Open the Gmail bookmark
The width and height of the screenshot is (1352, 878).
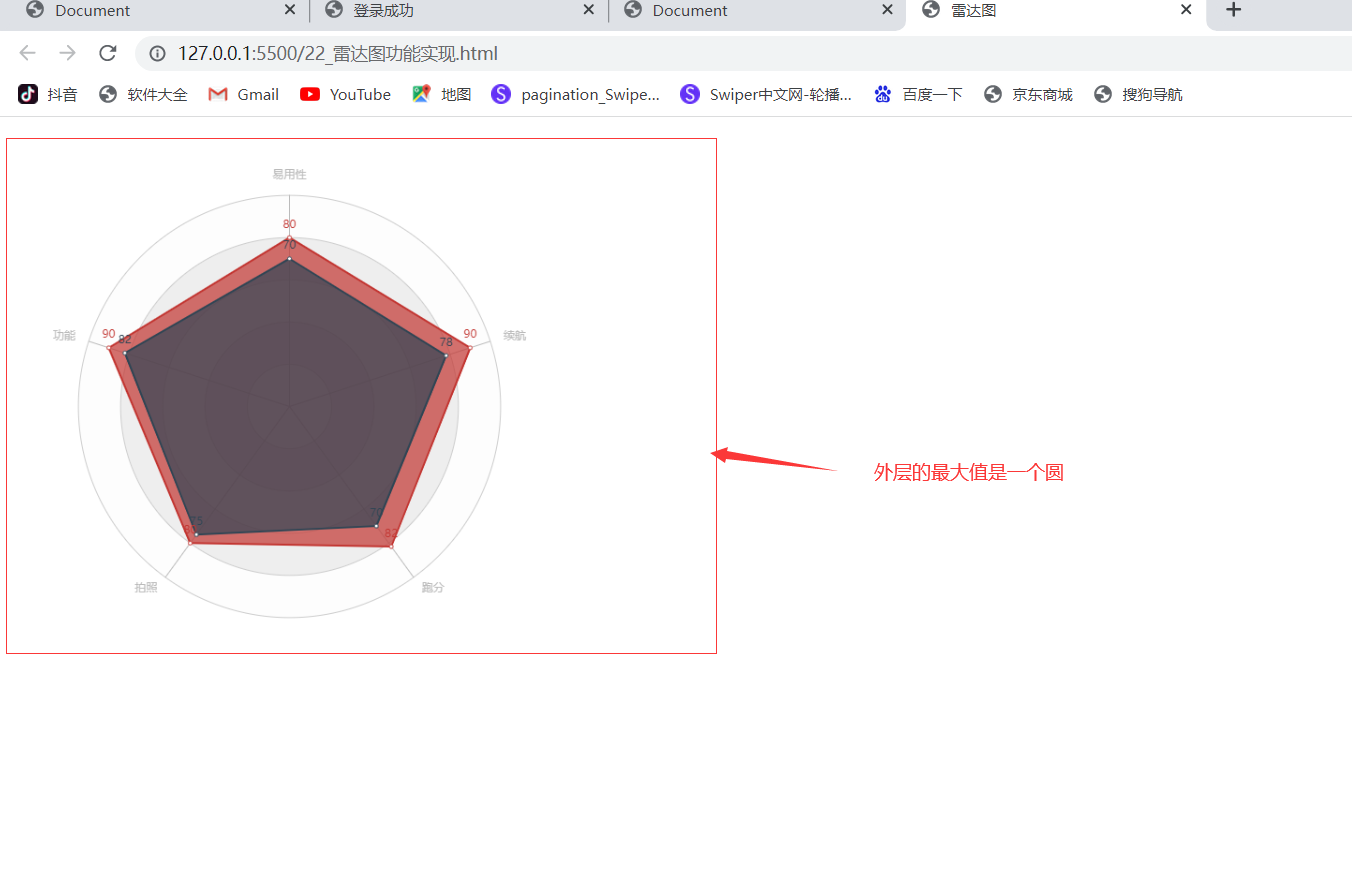point(244,94)
